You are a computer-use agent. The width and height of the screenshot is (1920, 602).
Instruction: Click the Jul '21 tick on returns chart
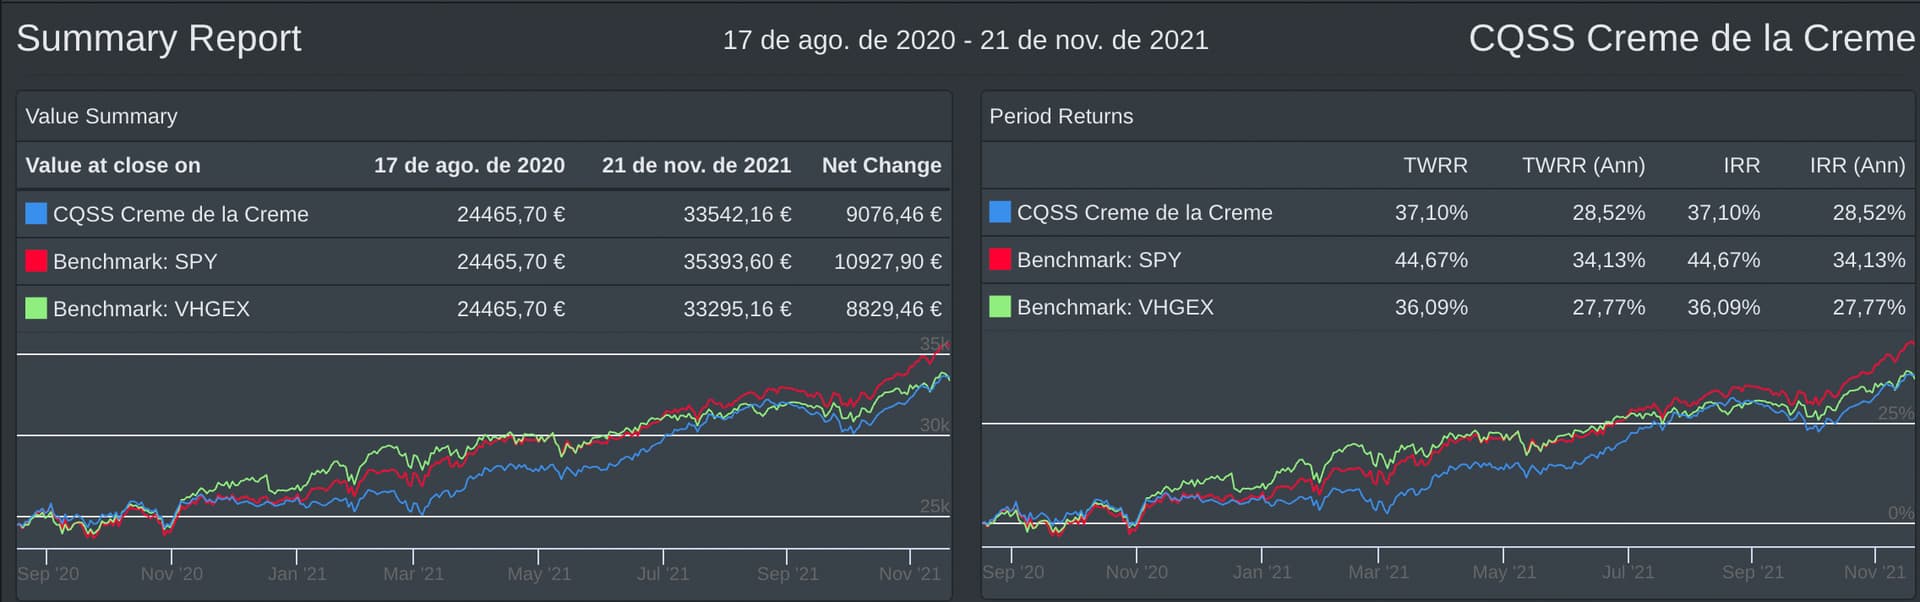click(x=1628, y=572)
